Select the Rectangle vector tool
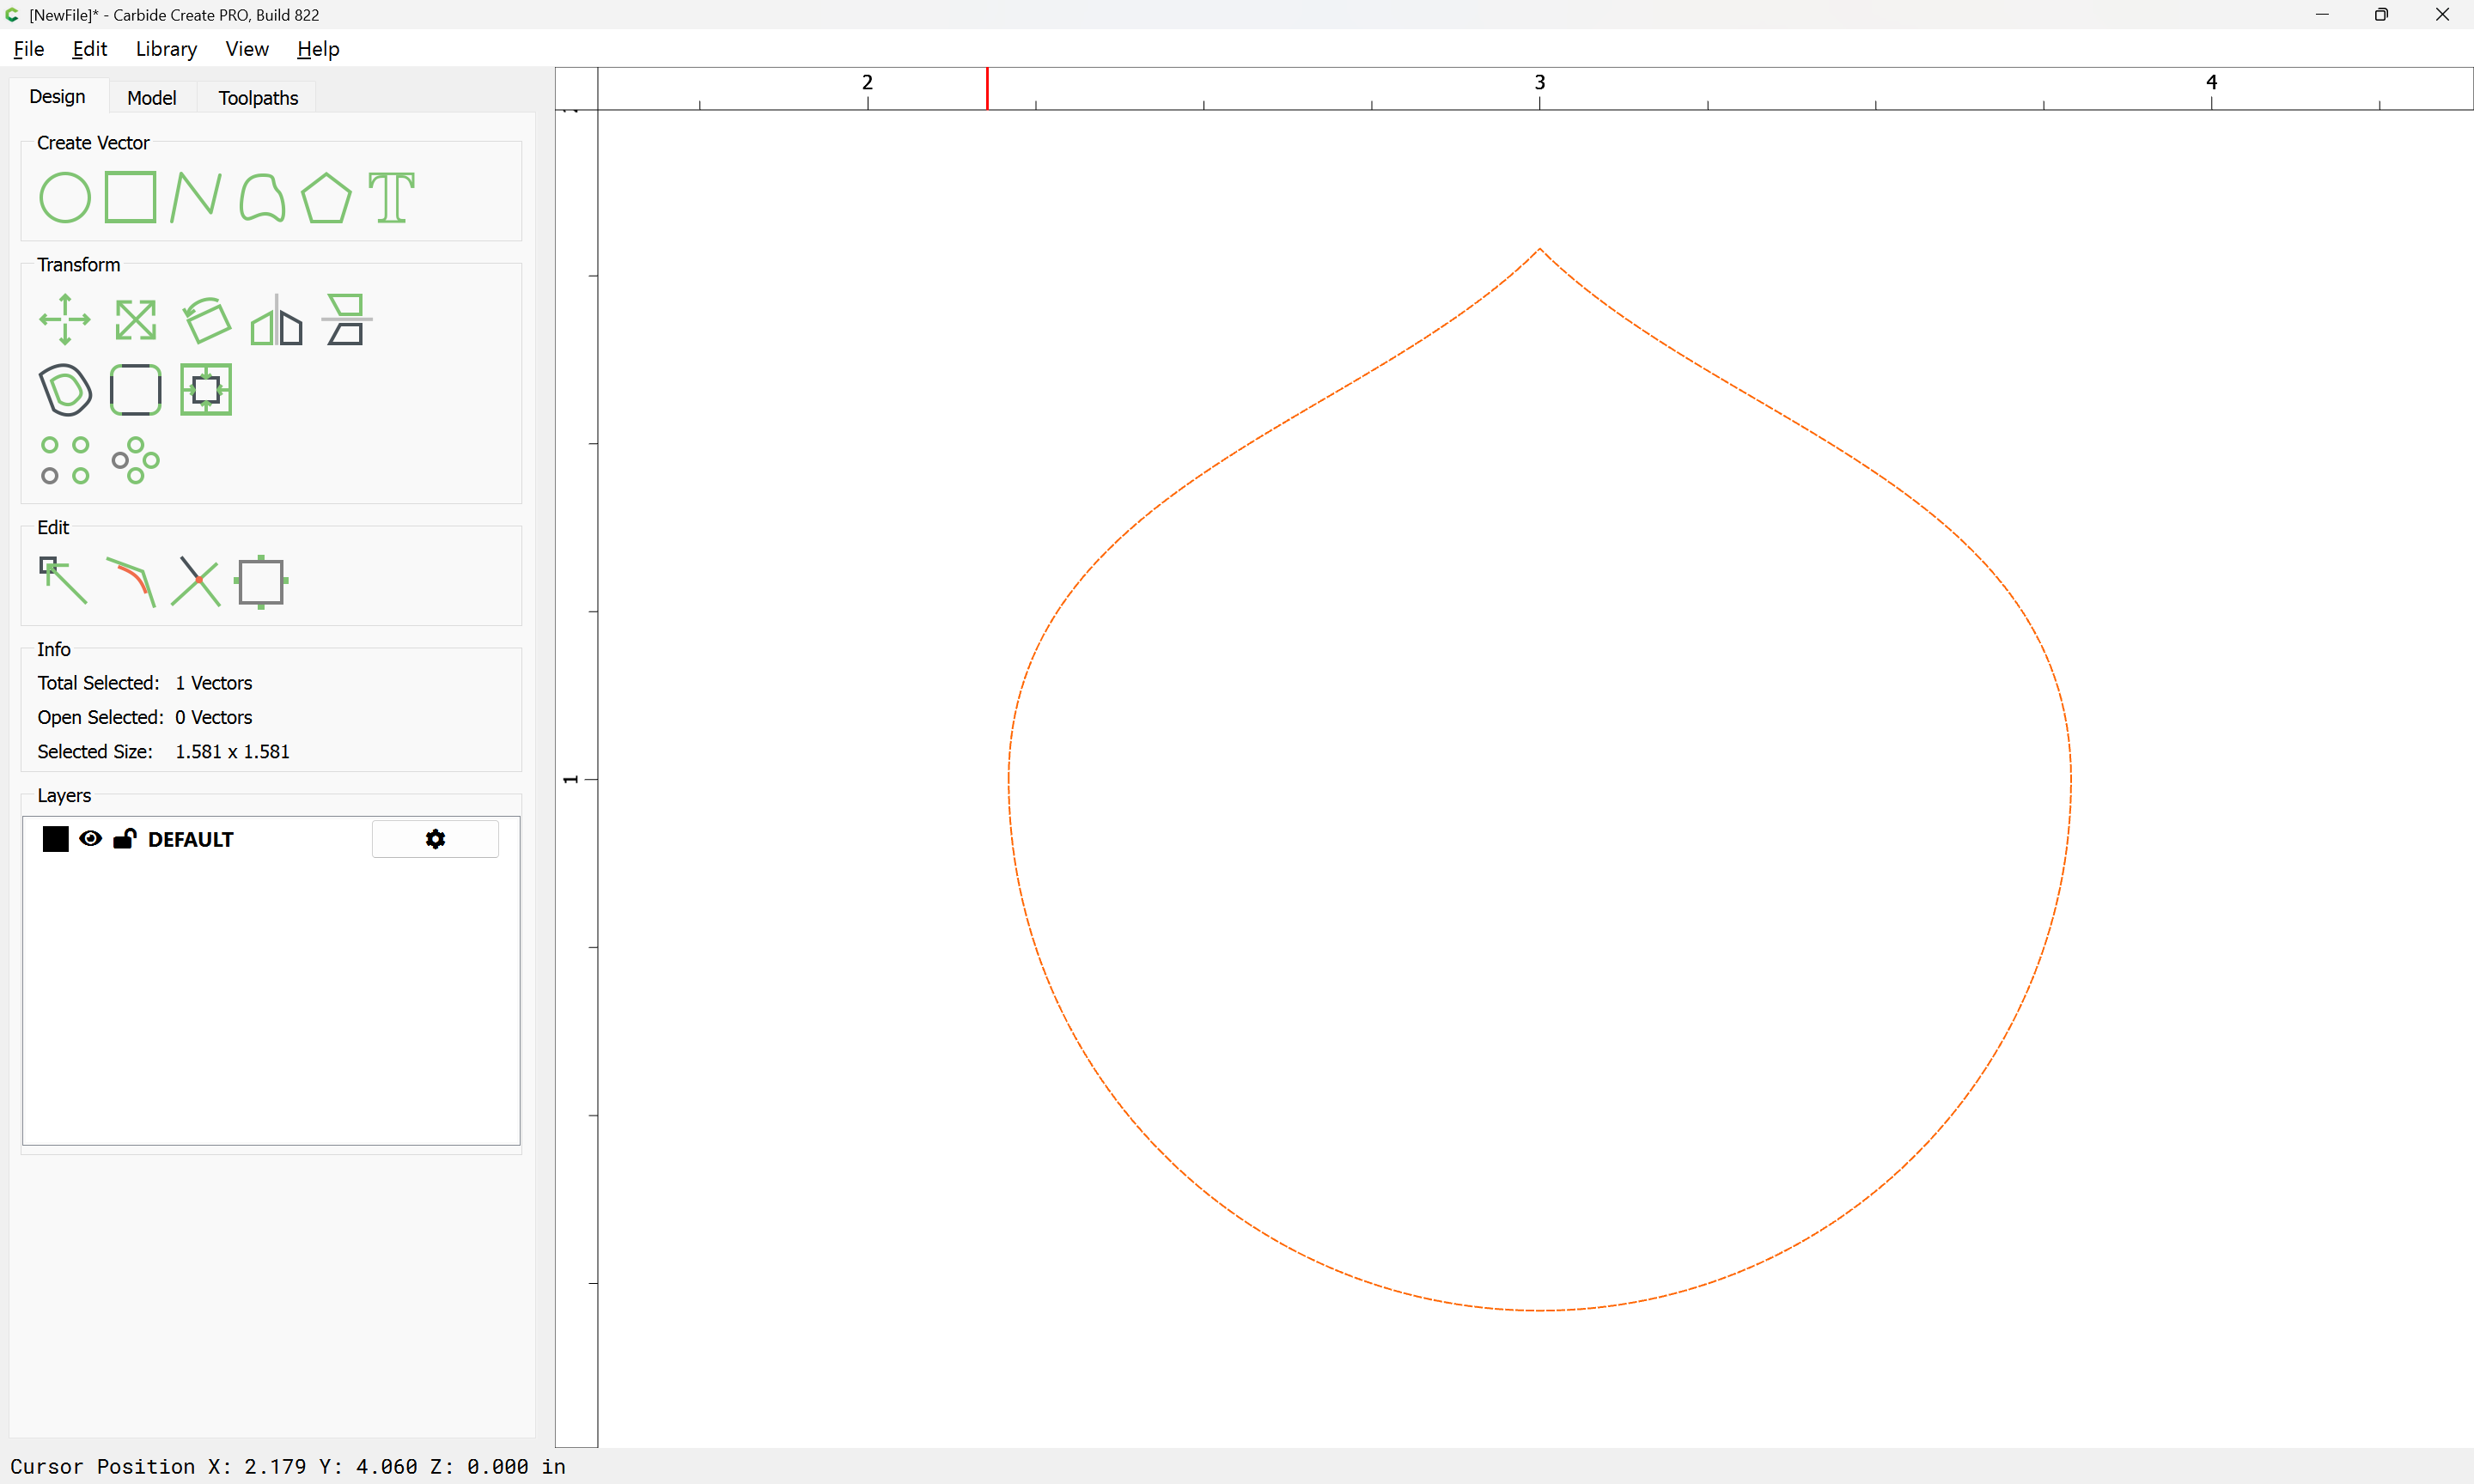2474x1484 pixels. 130,198
